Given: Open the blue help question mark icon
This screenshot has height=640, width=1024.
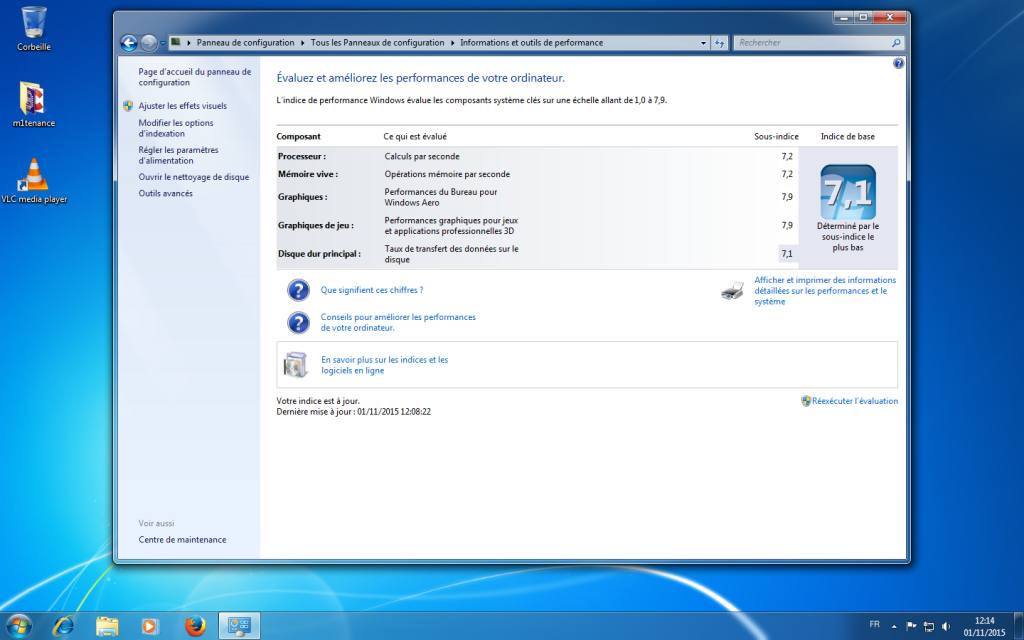Looking at the screenshot, I should click(899, 63).
